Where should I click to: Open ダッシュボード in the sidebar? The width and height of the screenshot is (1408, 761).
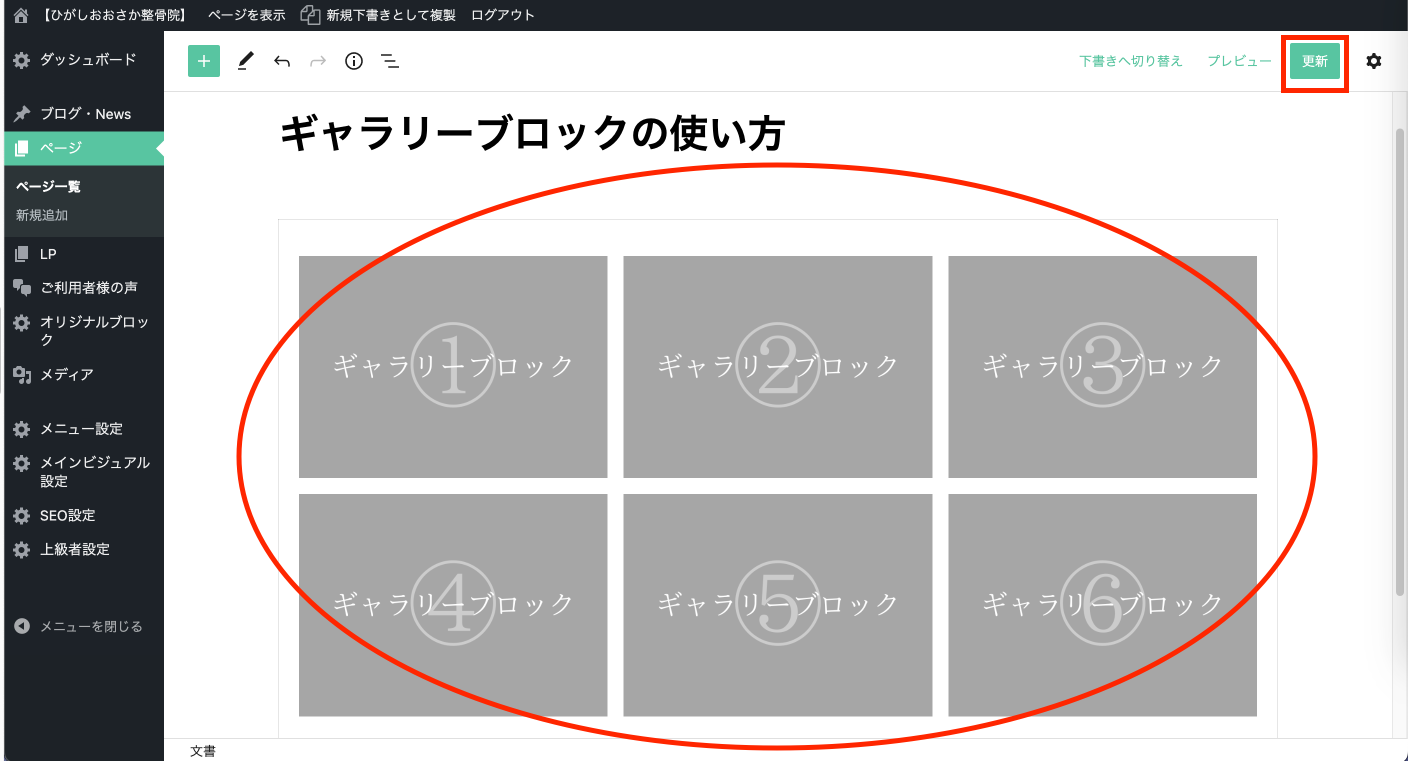[x=87, y=60]
